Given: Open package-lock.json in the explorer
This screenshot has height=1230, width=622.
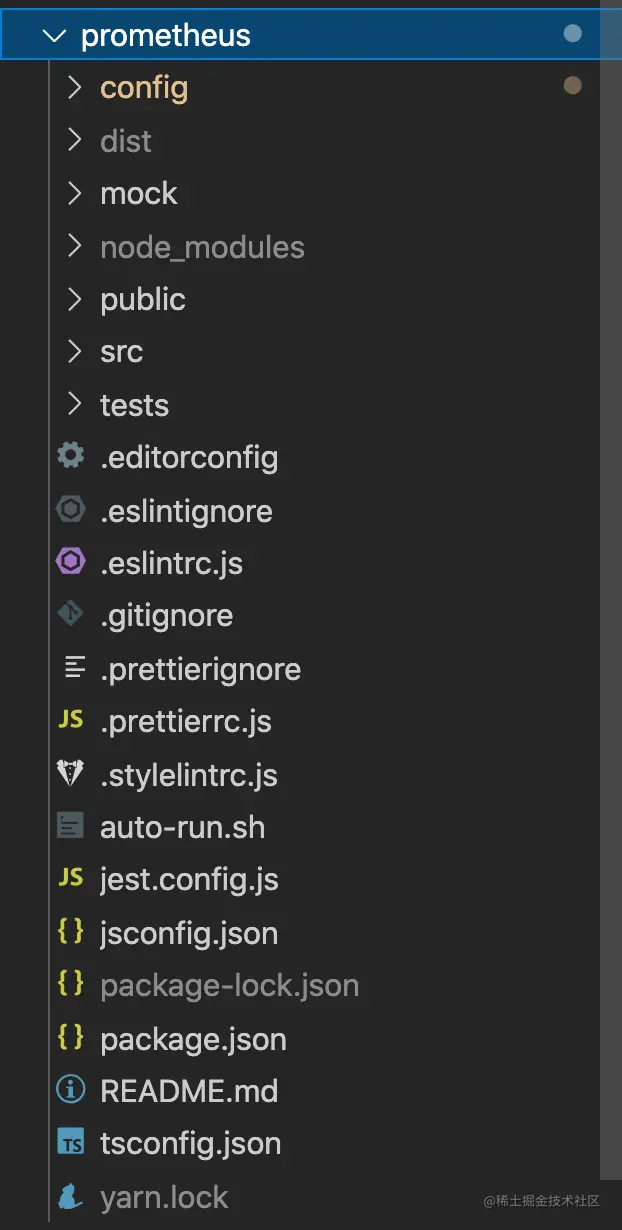Looking at the screenshot, I should coord(229,986).
